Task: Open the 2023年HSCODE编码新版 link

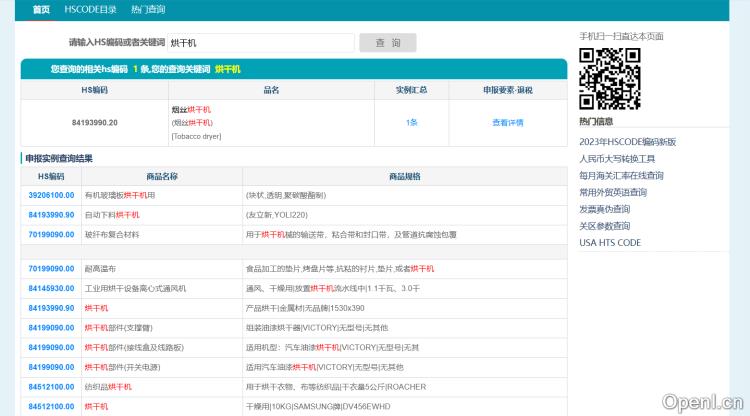Action: (628, 142)
